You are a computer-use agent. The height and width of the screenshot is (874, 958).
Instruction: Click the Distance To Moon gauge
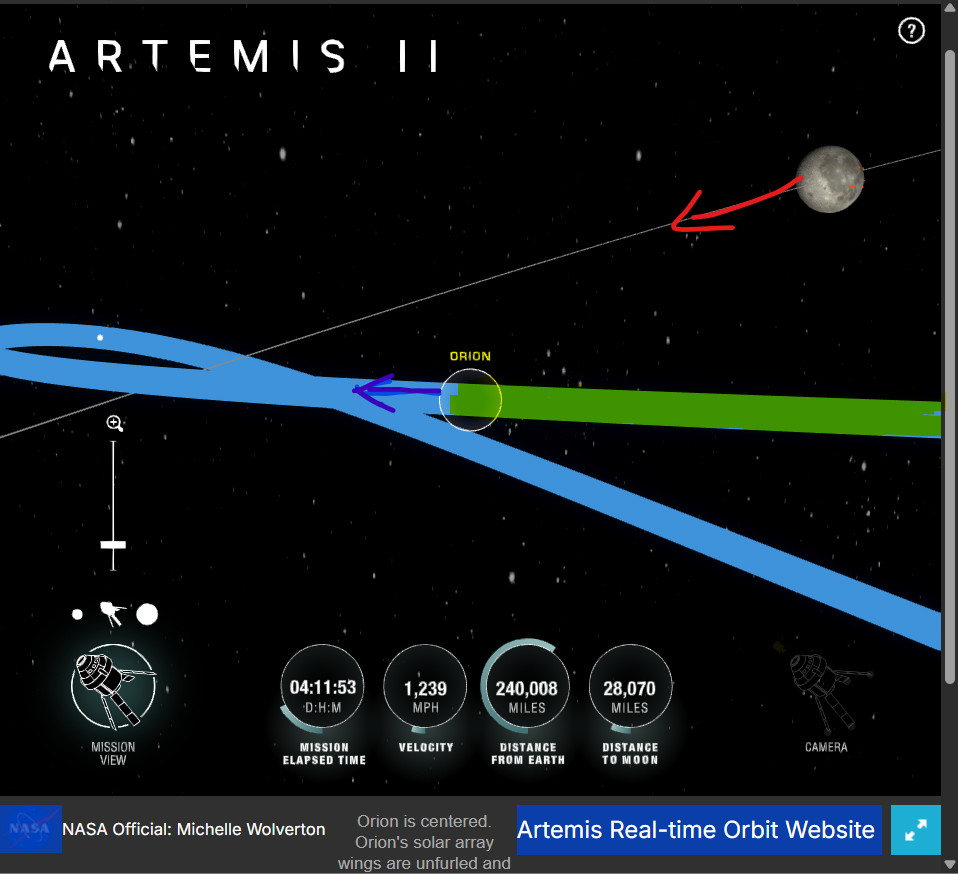(630, 686)
